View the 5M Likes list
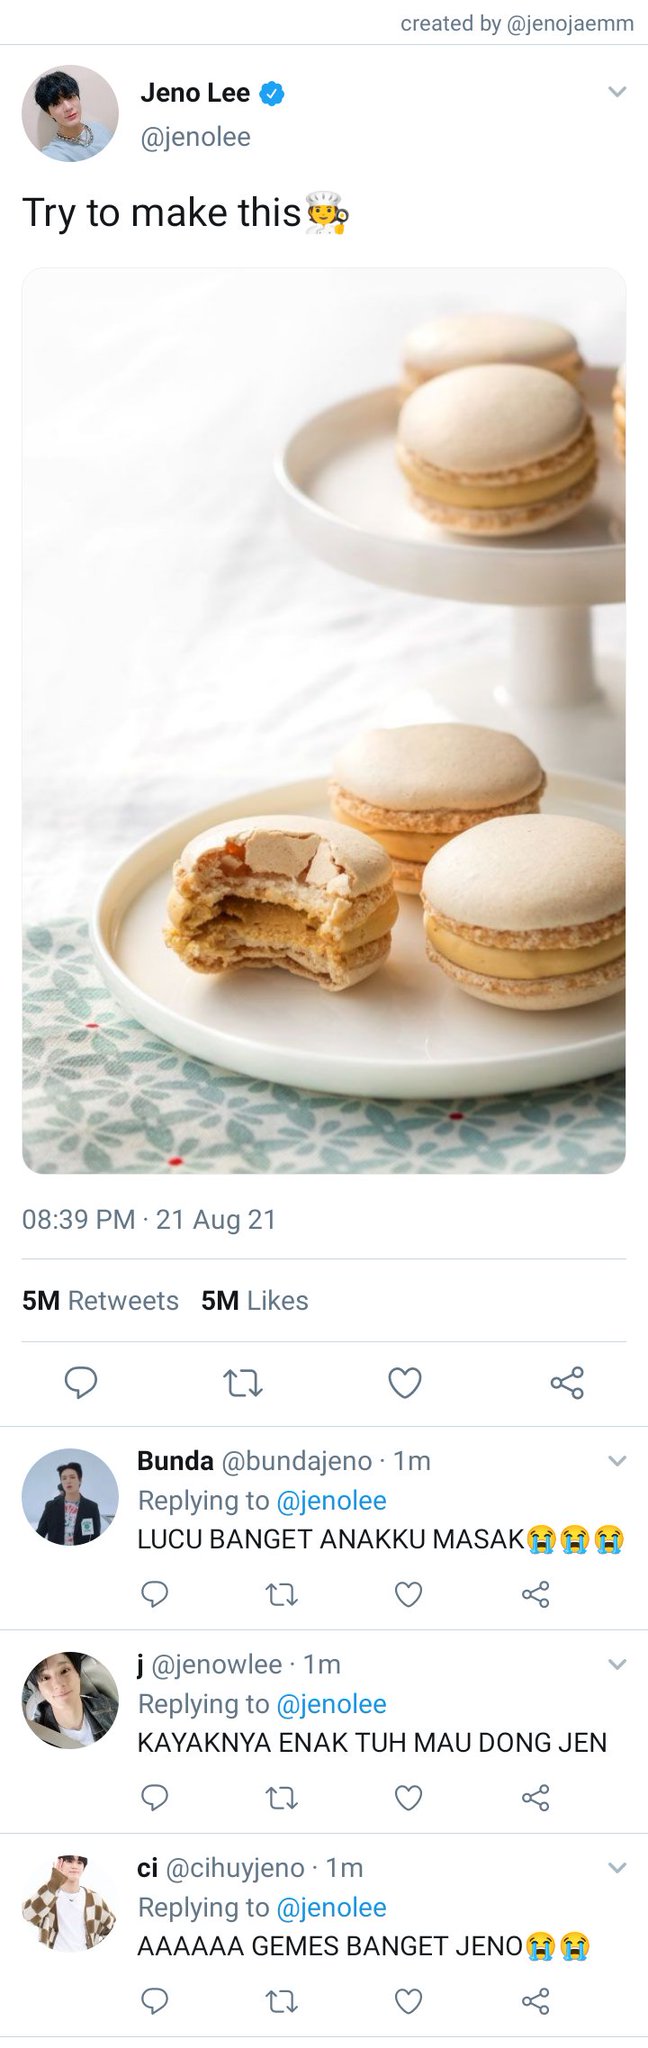The width and height of the screenshot is (648, 2048). pyautogui.click(x=255, y=1300)
